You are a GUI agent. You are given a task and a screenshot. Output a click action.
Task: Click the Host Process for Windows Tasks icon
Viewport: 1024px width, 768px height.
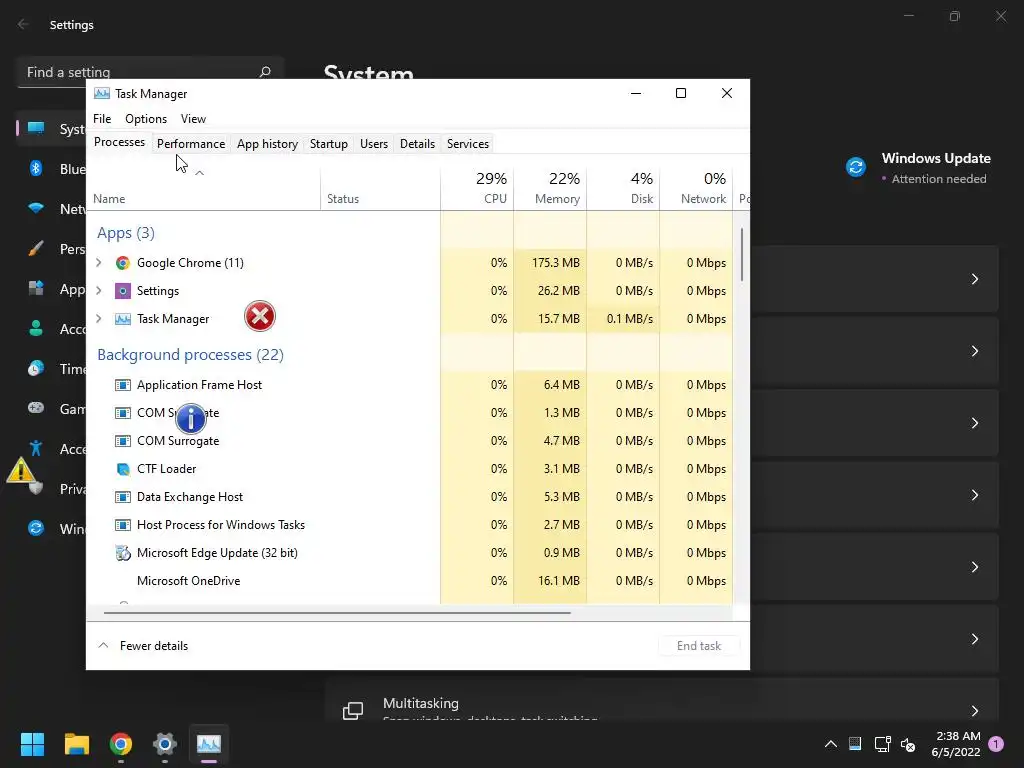click(122, 525)
